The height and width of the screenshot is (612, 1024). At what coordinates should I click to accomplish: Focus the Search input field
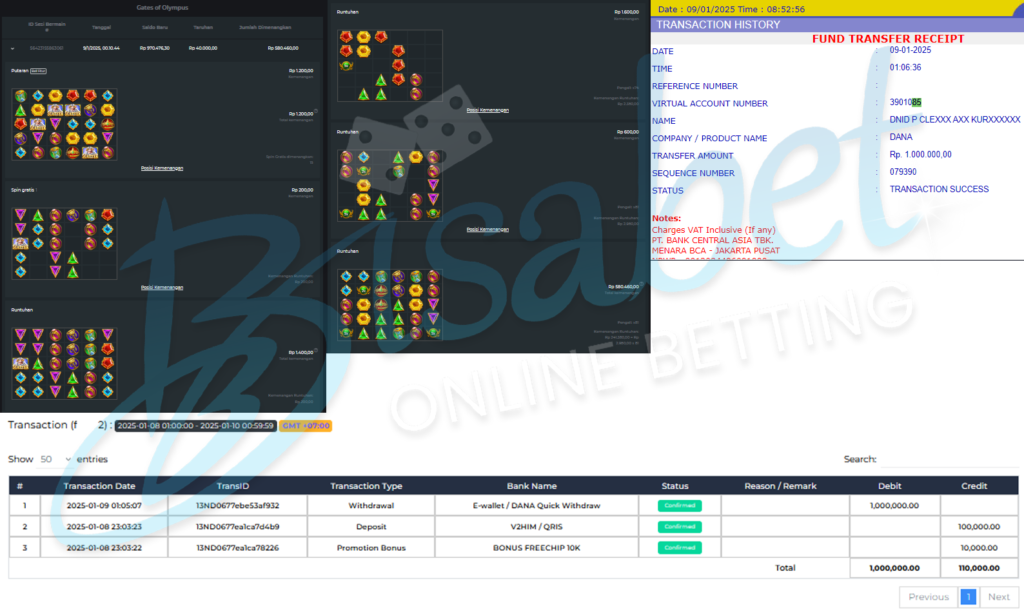pos(950,459)
